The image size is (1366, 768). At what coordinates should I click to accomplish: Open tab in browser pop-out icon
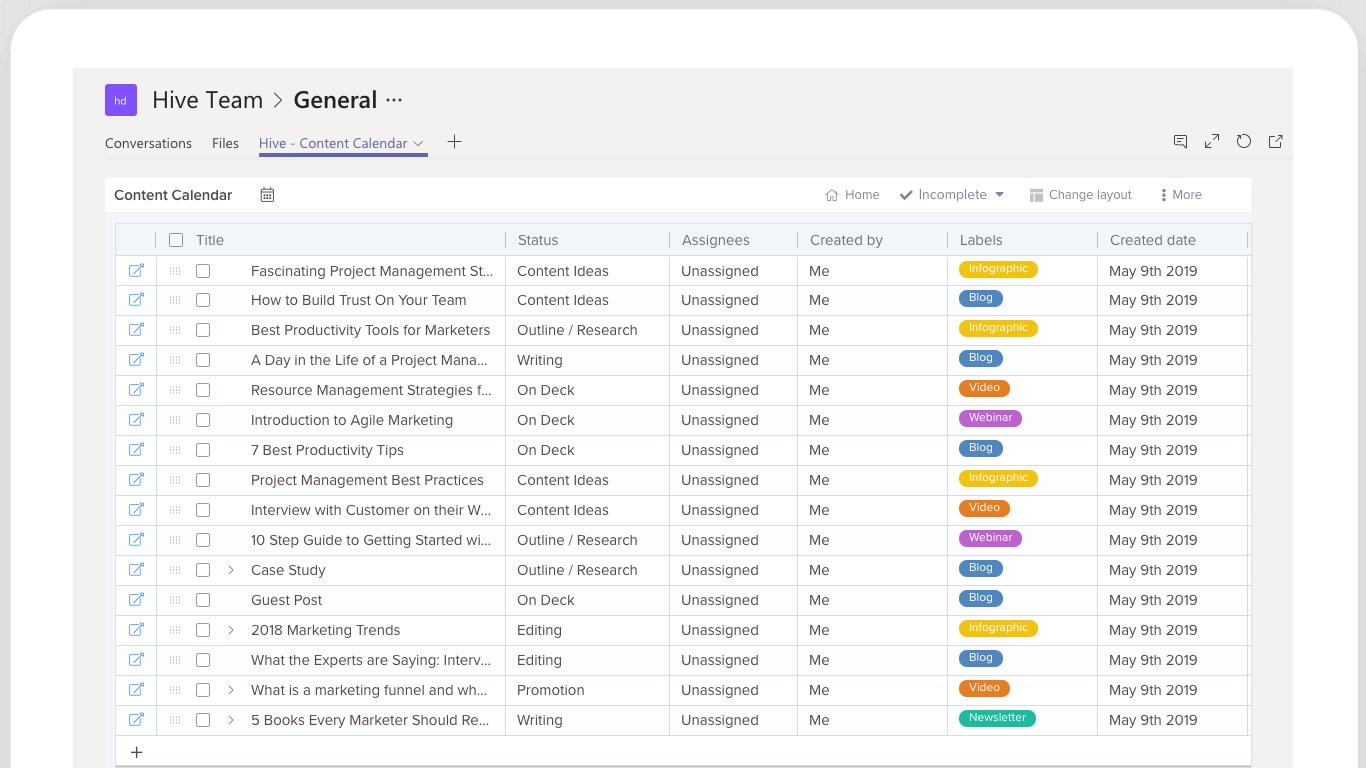click(1276, 142)
